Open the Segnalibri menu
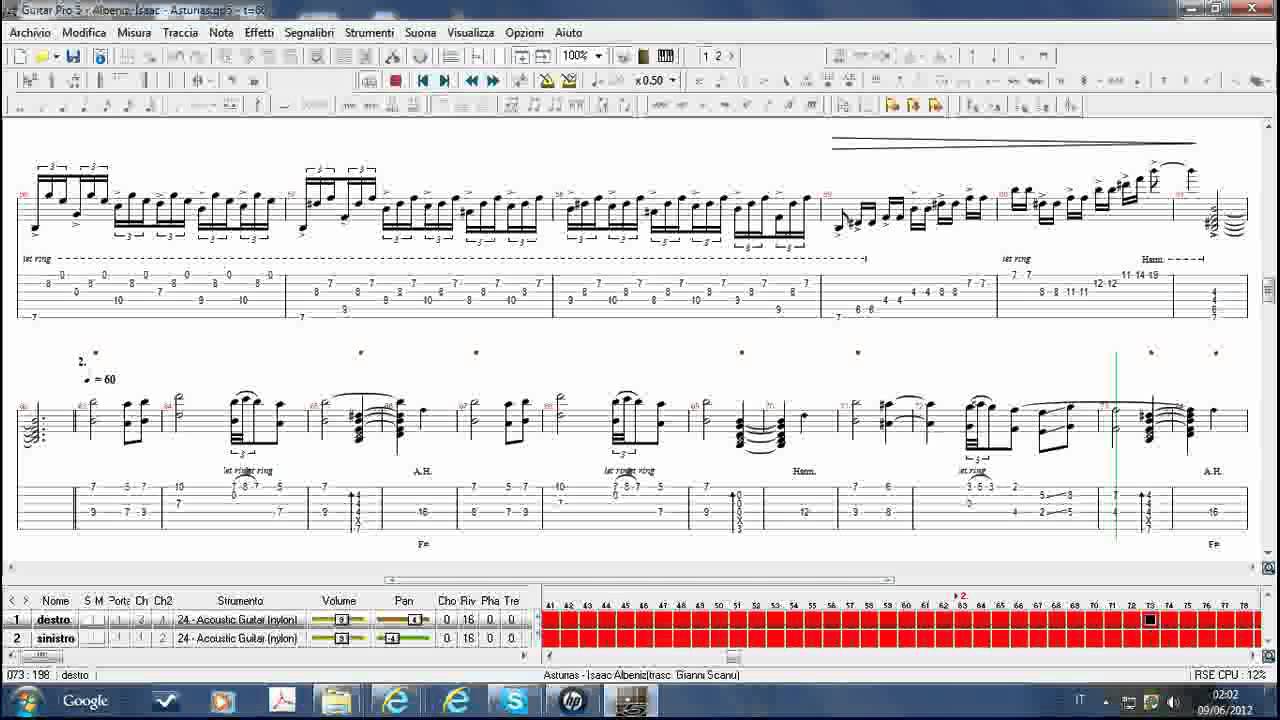Viewport: 1280px width, 720px height. (309, 32)
